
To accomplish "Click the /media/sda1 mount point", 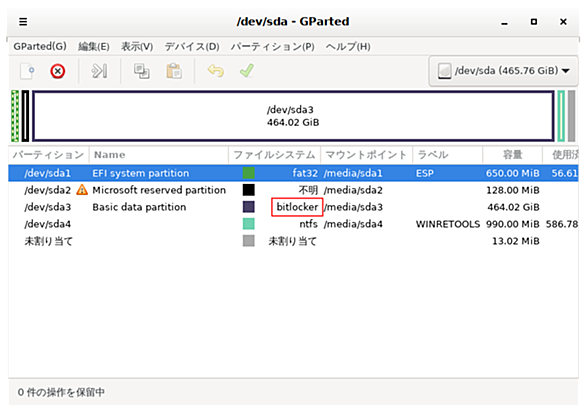I will coord(353,173).
